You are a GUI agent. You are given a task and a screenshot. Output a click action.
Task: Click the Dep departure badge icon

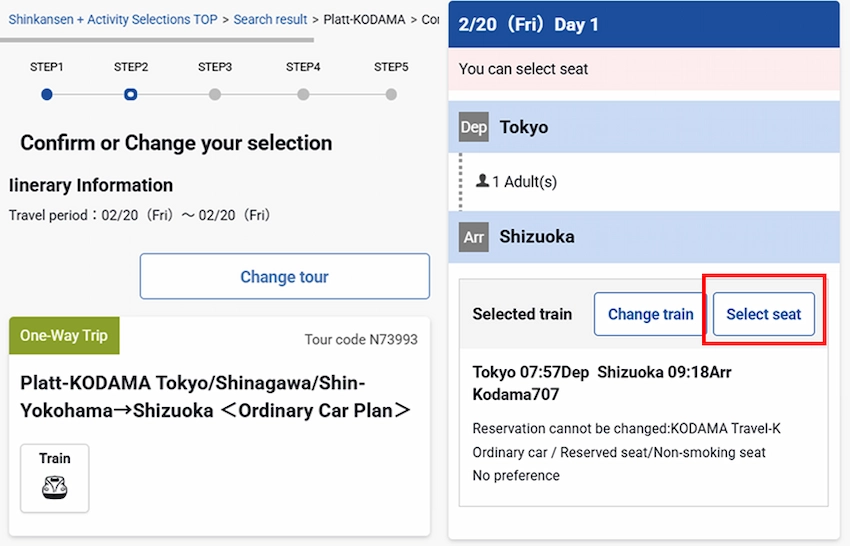(x=474, y=127)
